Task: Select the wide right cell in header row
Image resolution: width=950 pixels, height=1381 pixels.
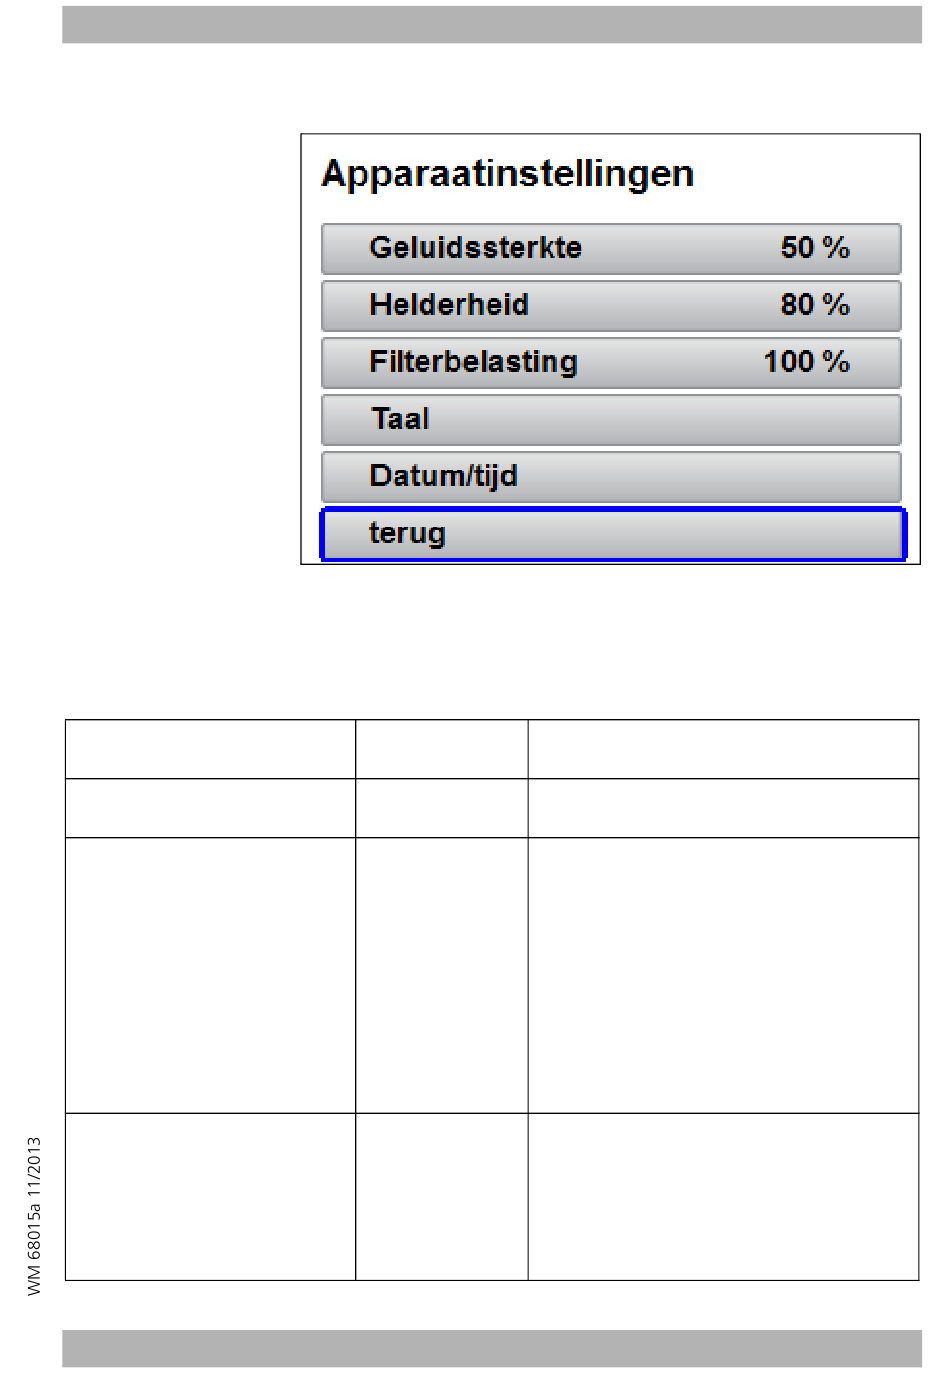Action: (723, 749)
